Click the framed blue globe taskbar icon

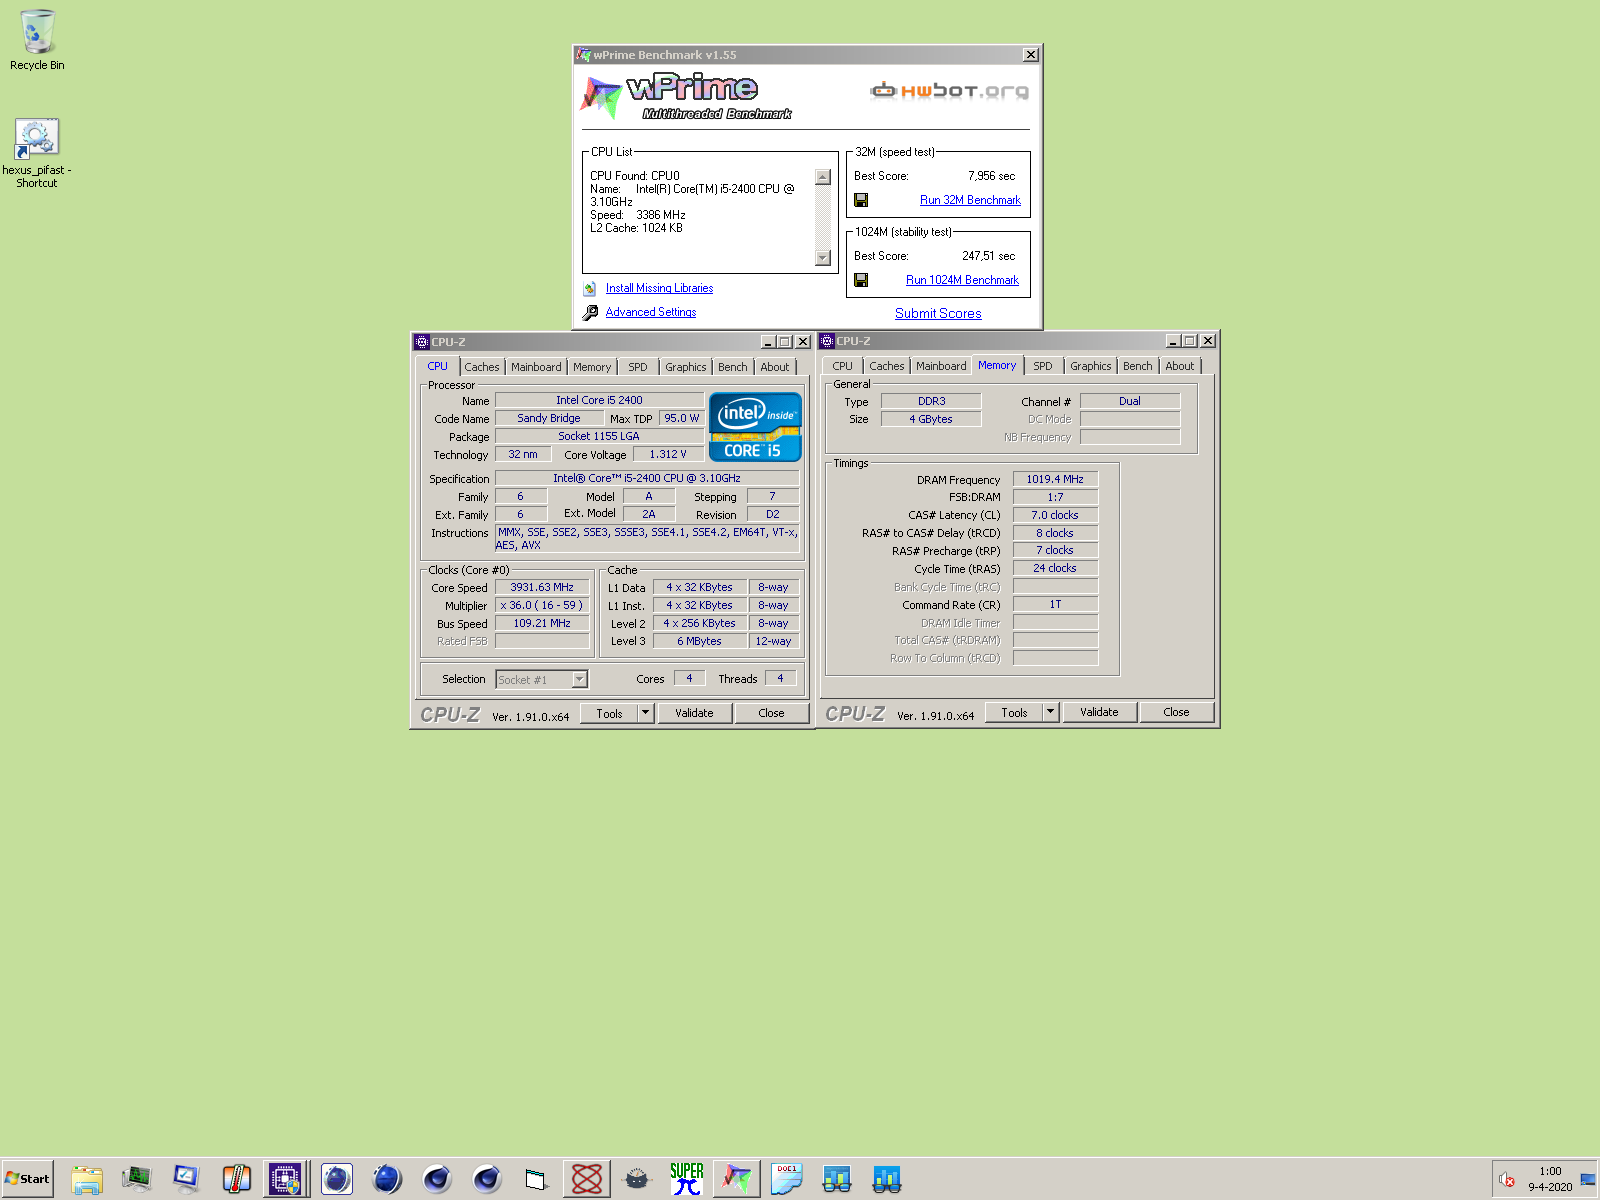337,1179
